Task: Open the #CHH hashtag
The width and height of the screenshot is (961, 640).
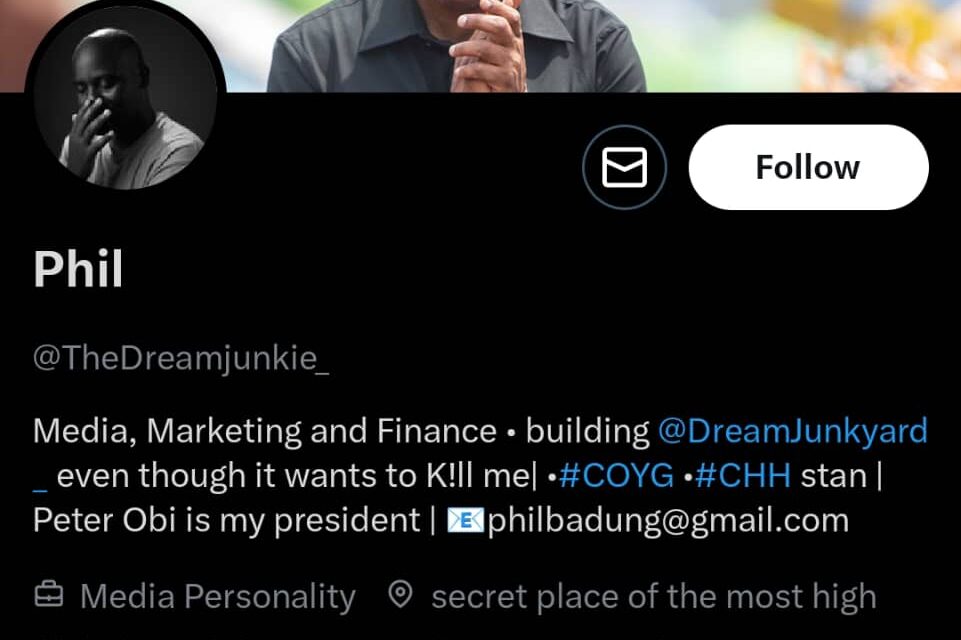Action: tap(743, 475)
